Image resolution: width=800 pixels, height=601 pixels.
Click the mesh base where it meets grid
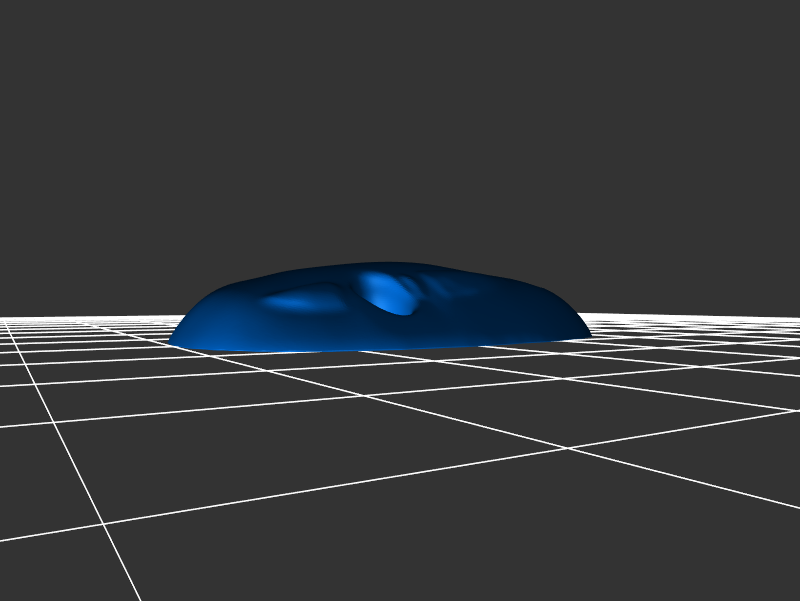[x=380, y=347]
